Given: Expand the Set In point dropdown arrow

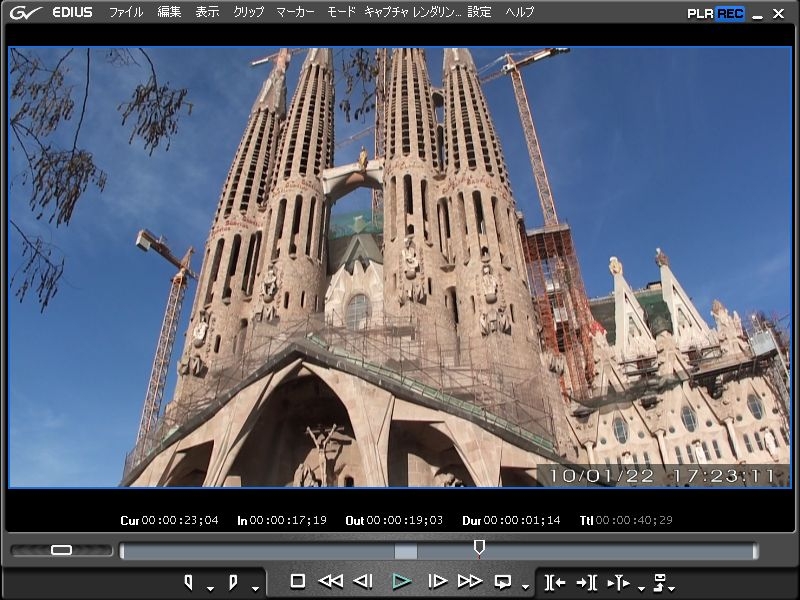Looking at the screenshot, I should (210, 588).
